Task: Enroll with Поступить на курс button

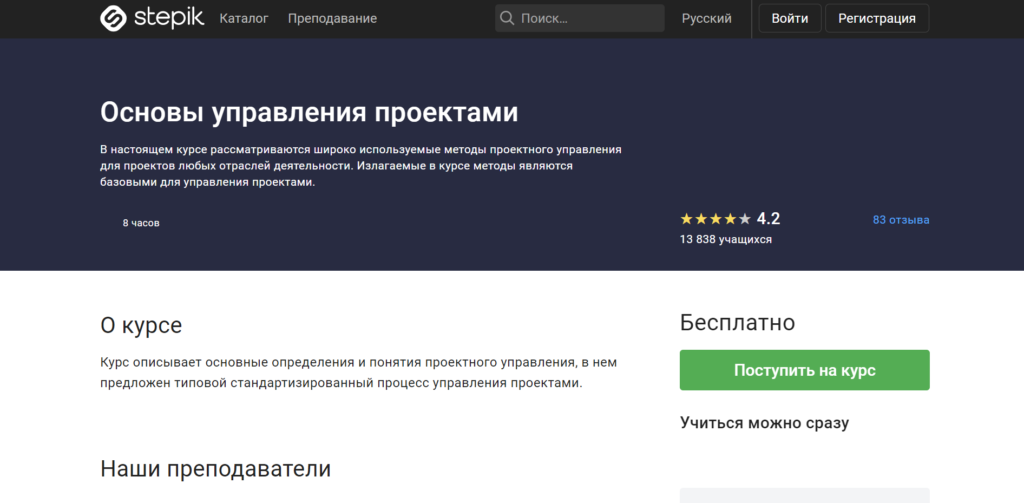Action: 804,370
